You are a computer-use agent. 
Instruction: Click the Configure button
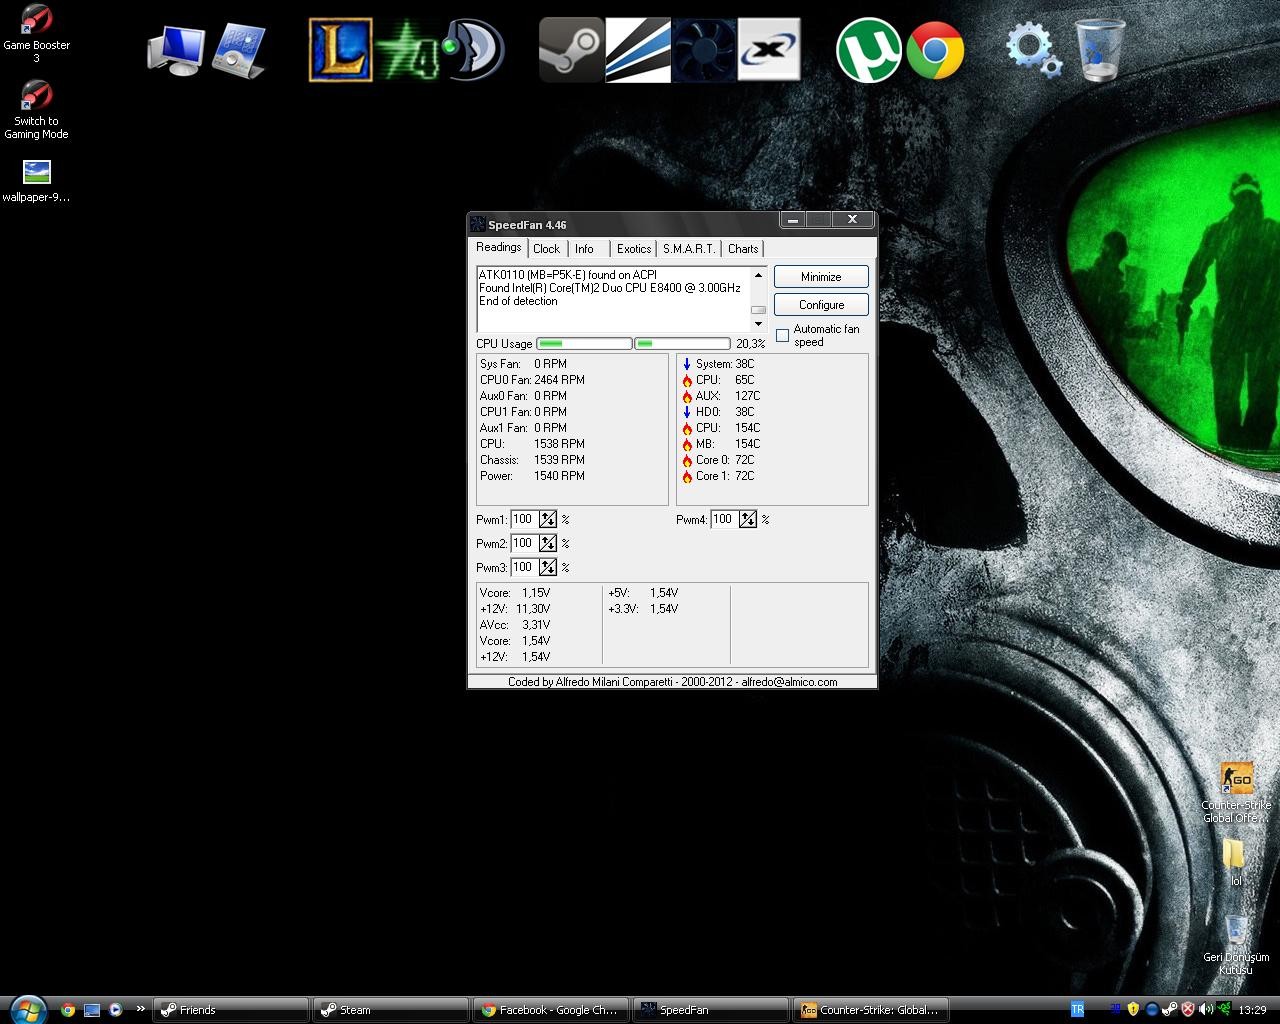(x=821, y=305)
